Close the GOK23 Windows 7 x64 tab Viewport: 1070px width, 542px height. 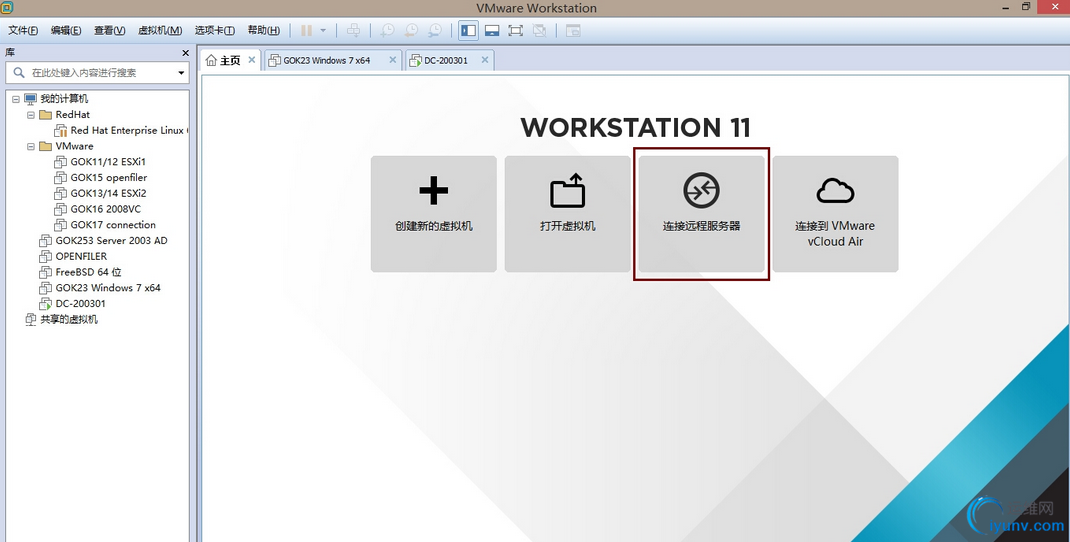(392, 60)
